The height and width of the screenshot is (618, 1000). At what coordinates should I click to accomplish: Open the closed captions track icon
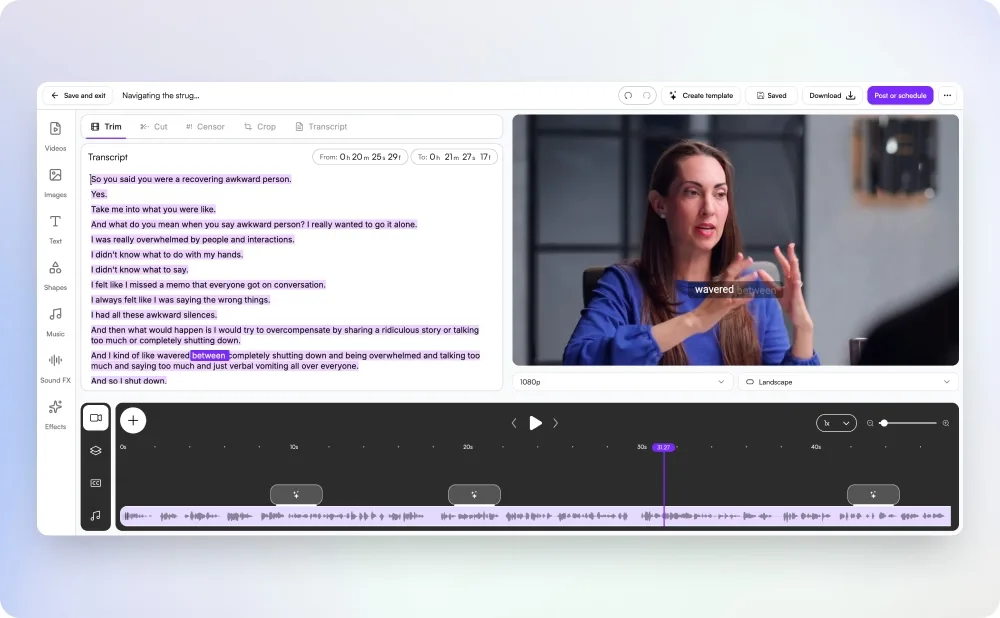(96, 483)
